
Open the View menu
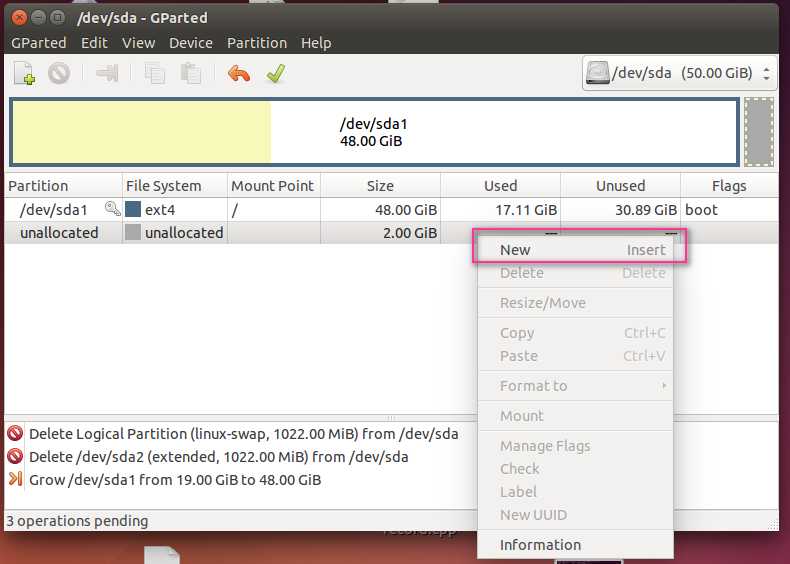138,43
